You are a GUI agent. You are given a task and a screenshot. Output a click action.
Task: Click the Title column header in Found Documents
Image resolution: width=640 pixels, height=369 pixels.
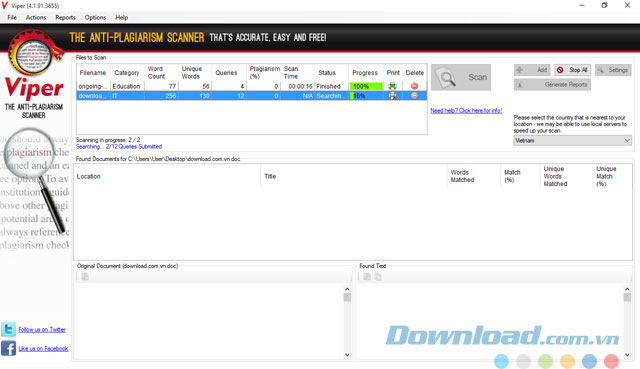354,176
